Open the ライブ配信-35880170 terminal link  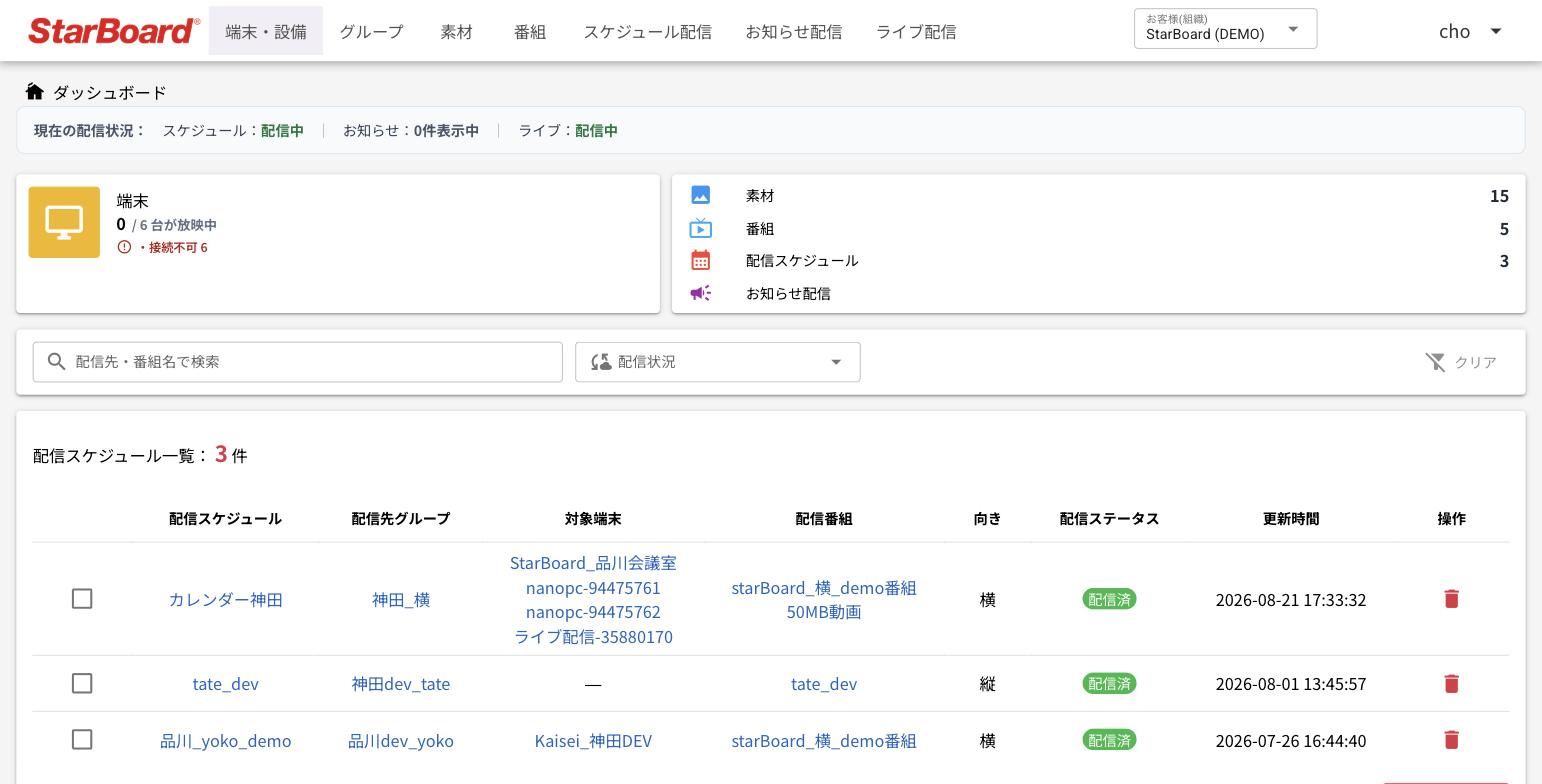tap(593, 636)
